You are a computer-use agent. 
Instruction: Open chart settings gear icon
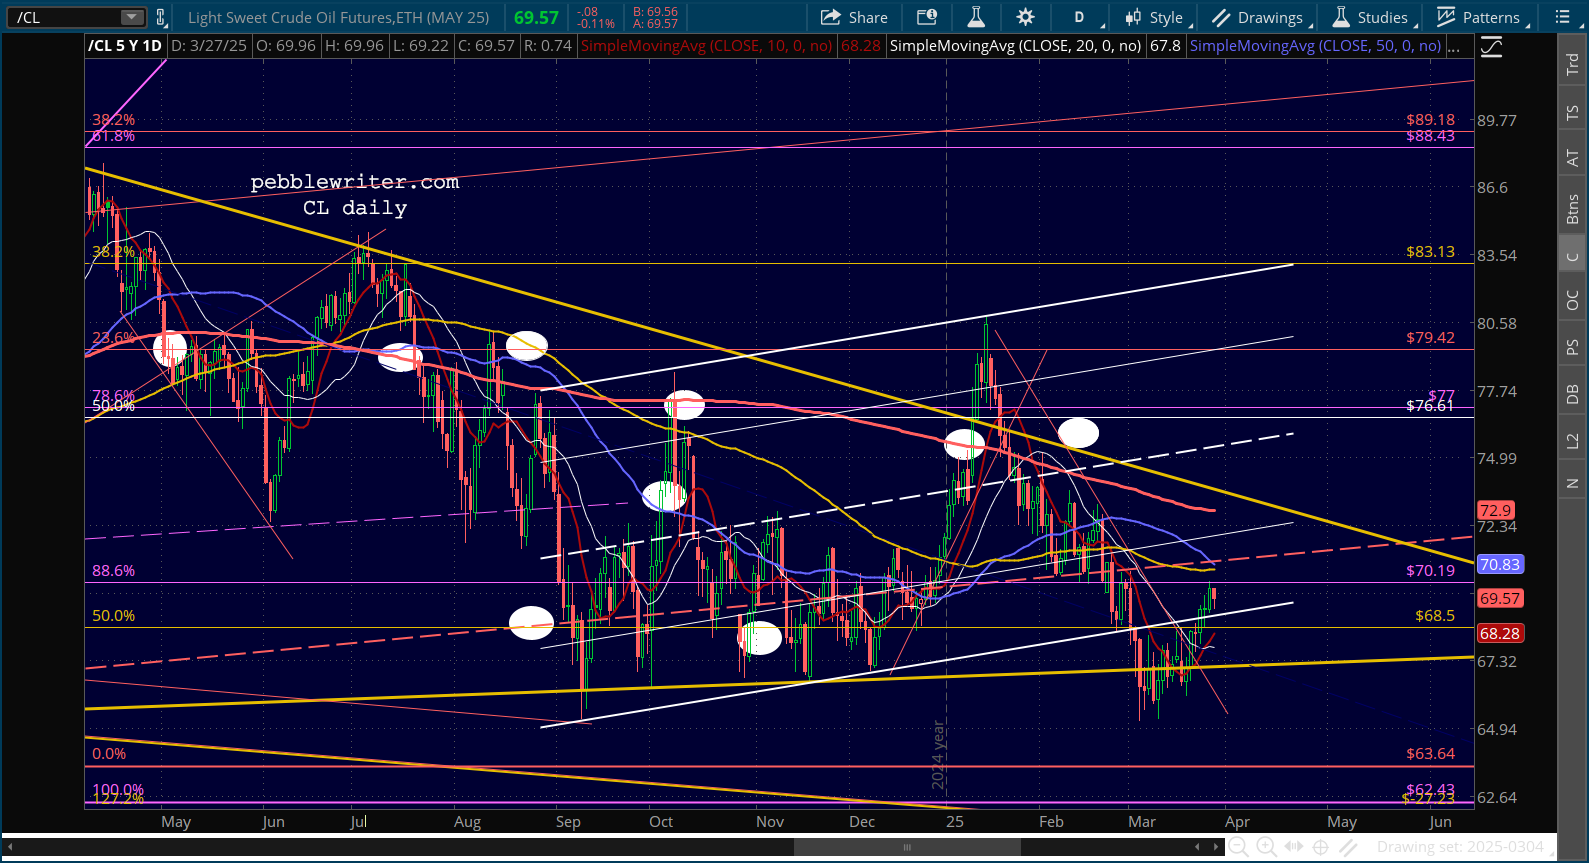(1025, 17)
